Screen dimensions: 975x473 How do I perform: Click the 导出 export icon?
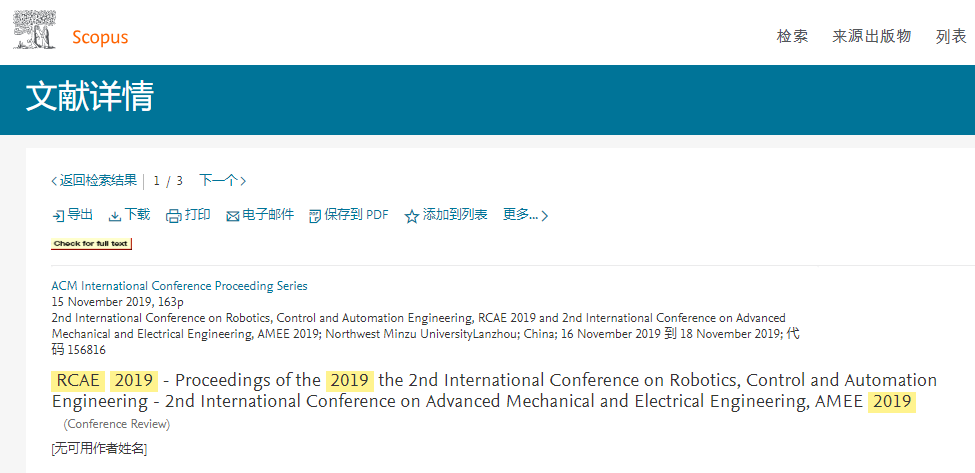tap(58, 216)
